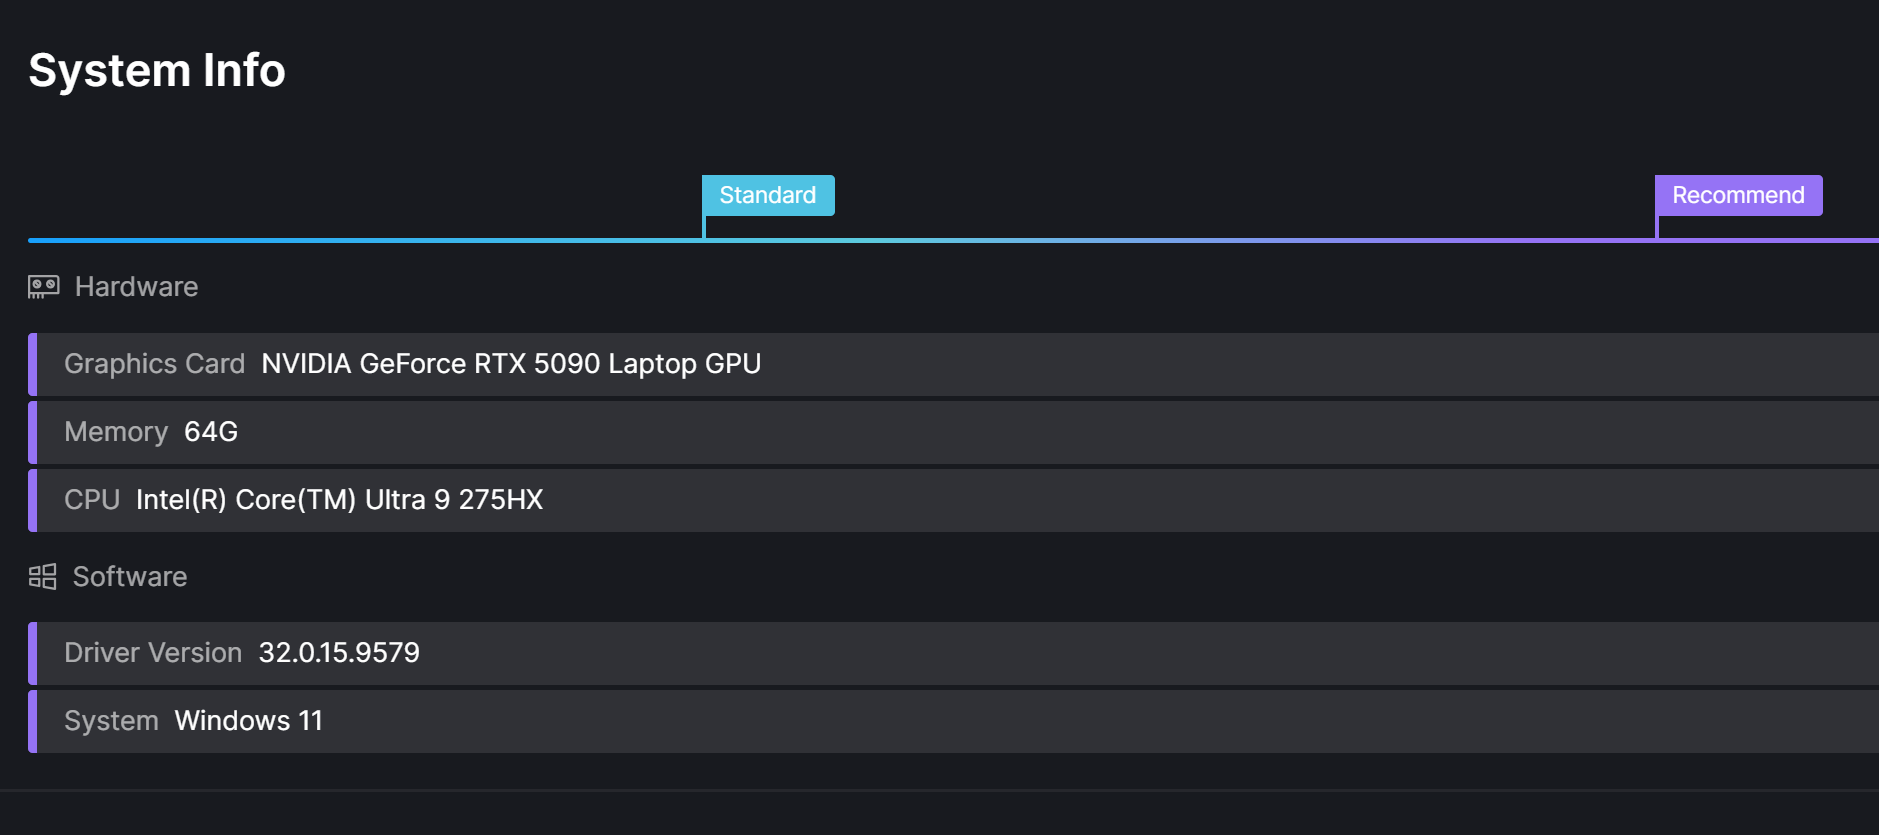Viewport: 1879px width, 835px height.
Task: Click the Driver Version field label
Action: click(x=153, y=653)
